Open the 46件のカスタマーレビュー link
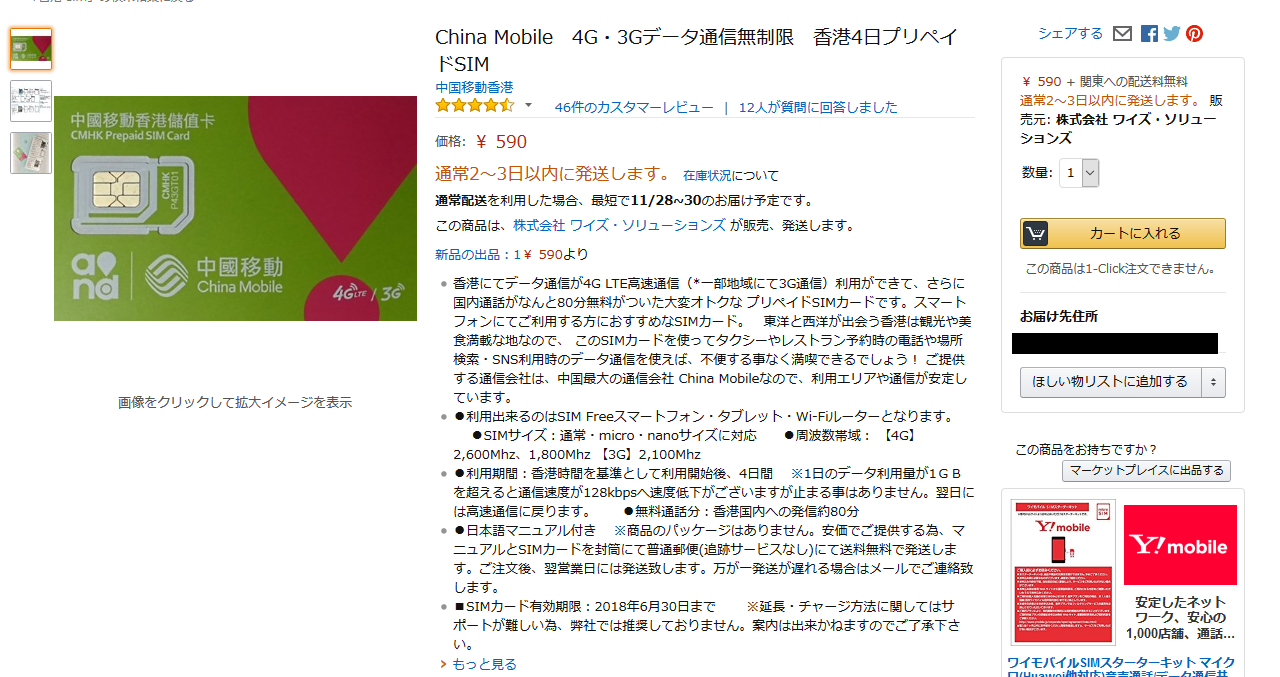Screen dimensions: 1280x677 pyautogui.click(x=634, y=107)
